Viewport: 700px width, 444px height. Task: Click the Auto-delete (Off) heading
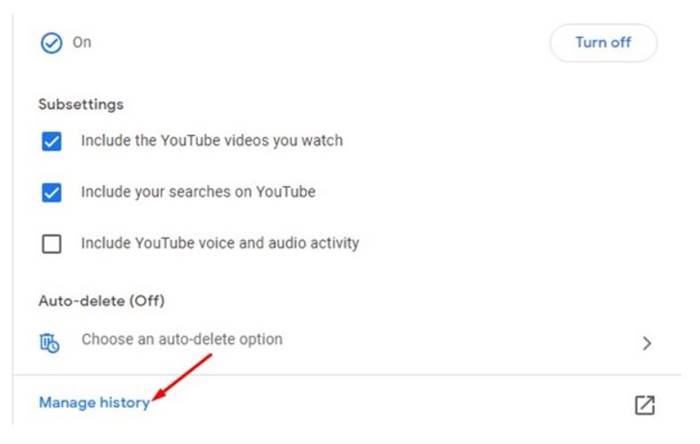pyautogui.click(x=102, y=301)
